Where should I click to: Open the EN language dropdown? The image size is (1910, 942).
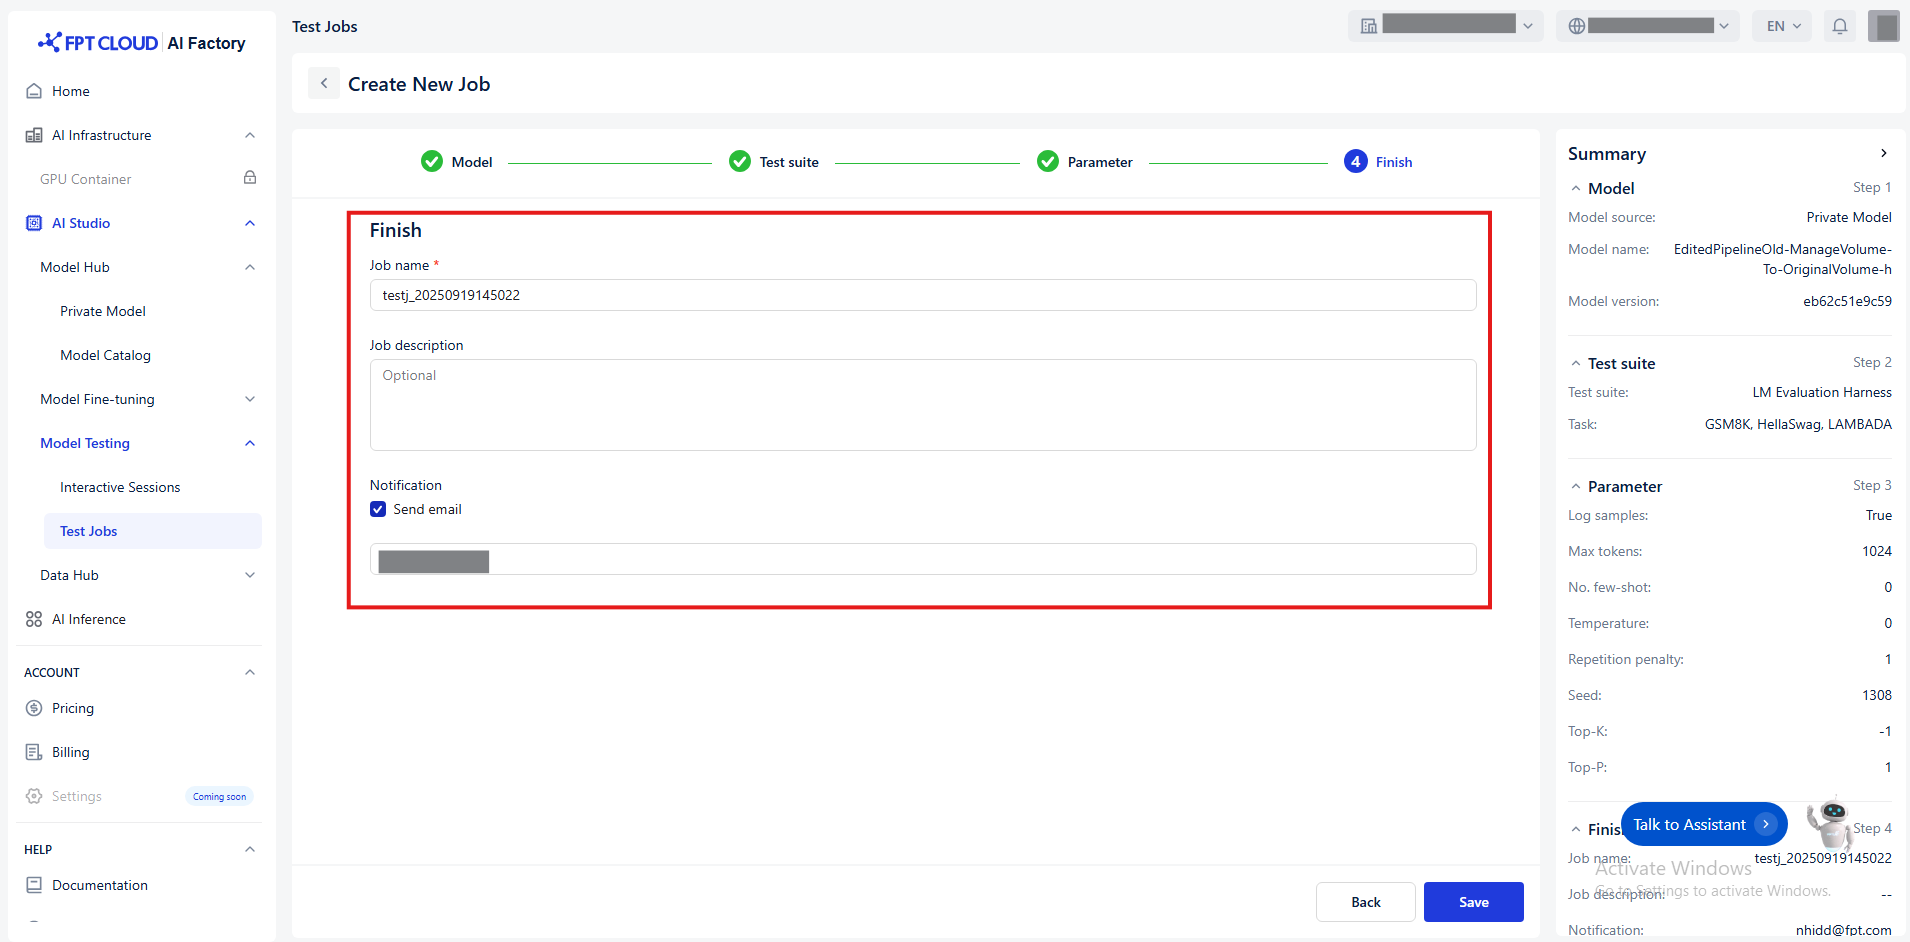1783,26
